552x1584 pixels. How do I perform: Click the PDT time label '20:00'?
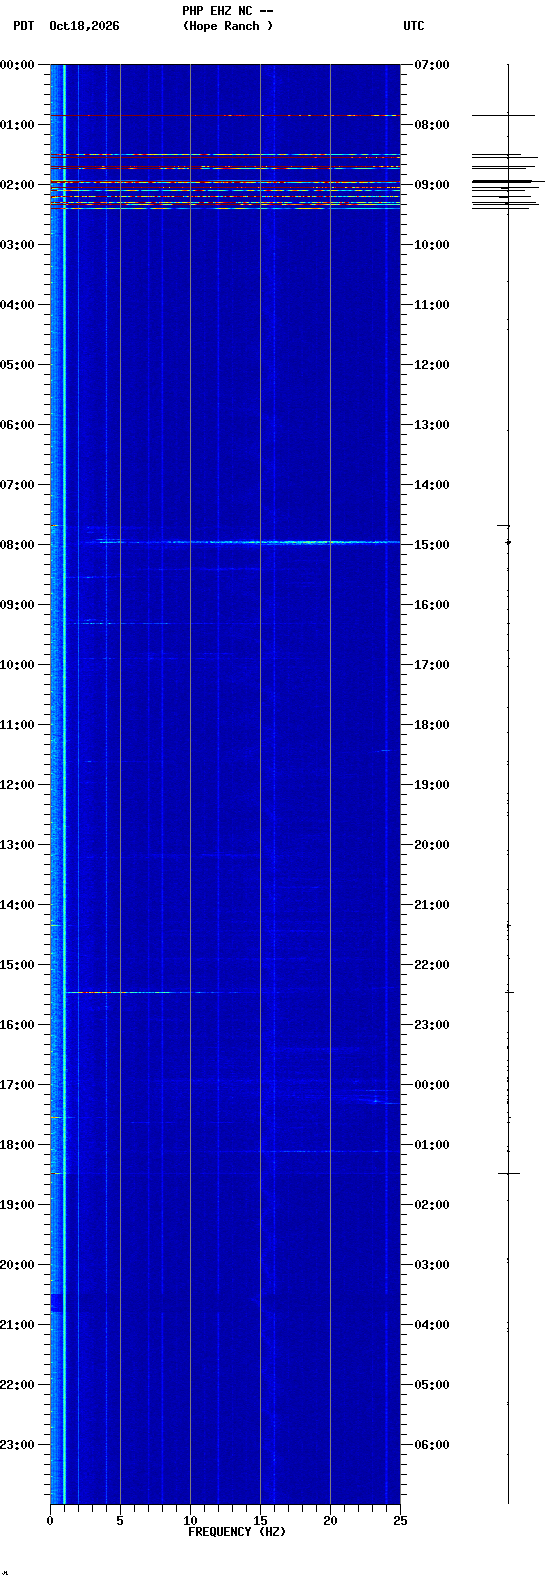pyautogui.click(x=18, y=1265)
